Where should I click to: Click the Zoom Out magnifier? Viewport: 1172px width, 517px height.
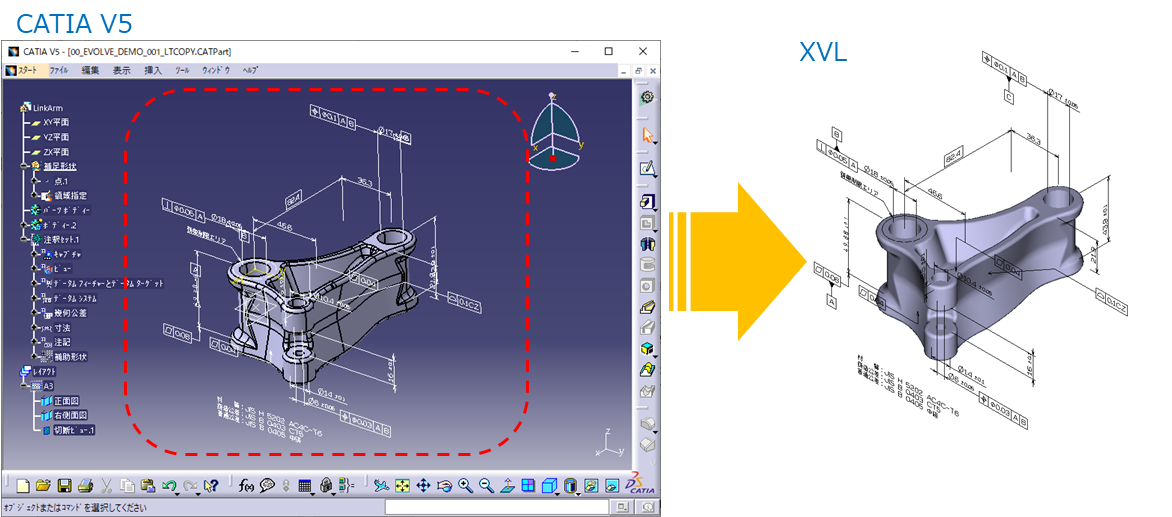click(487, 486)
